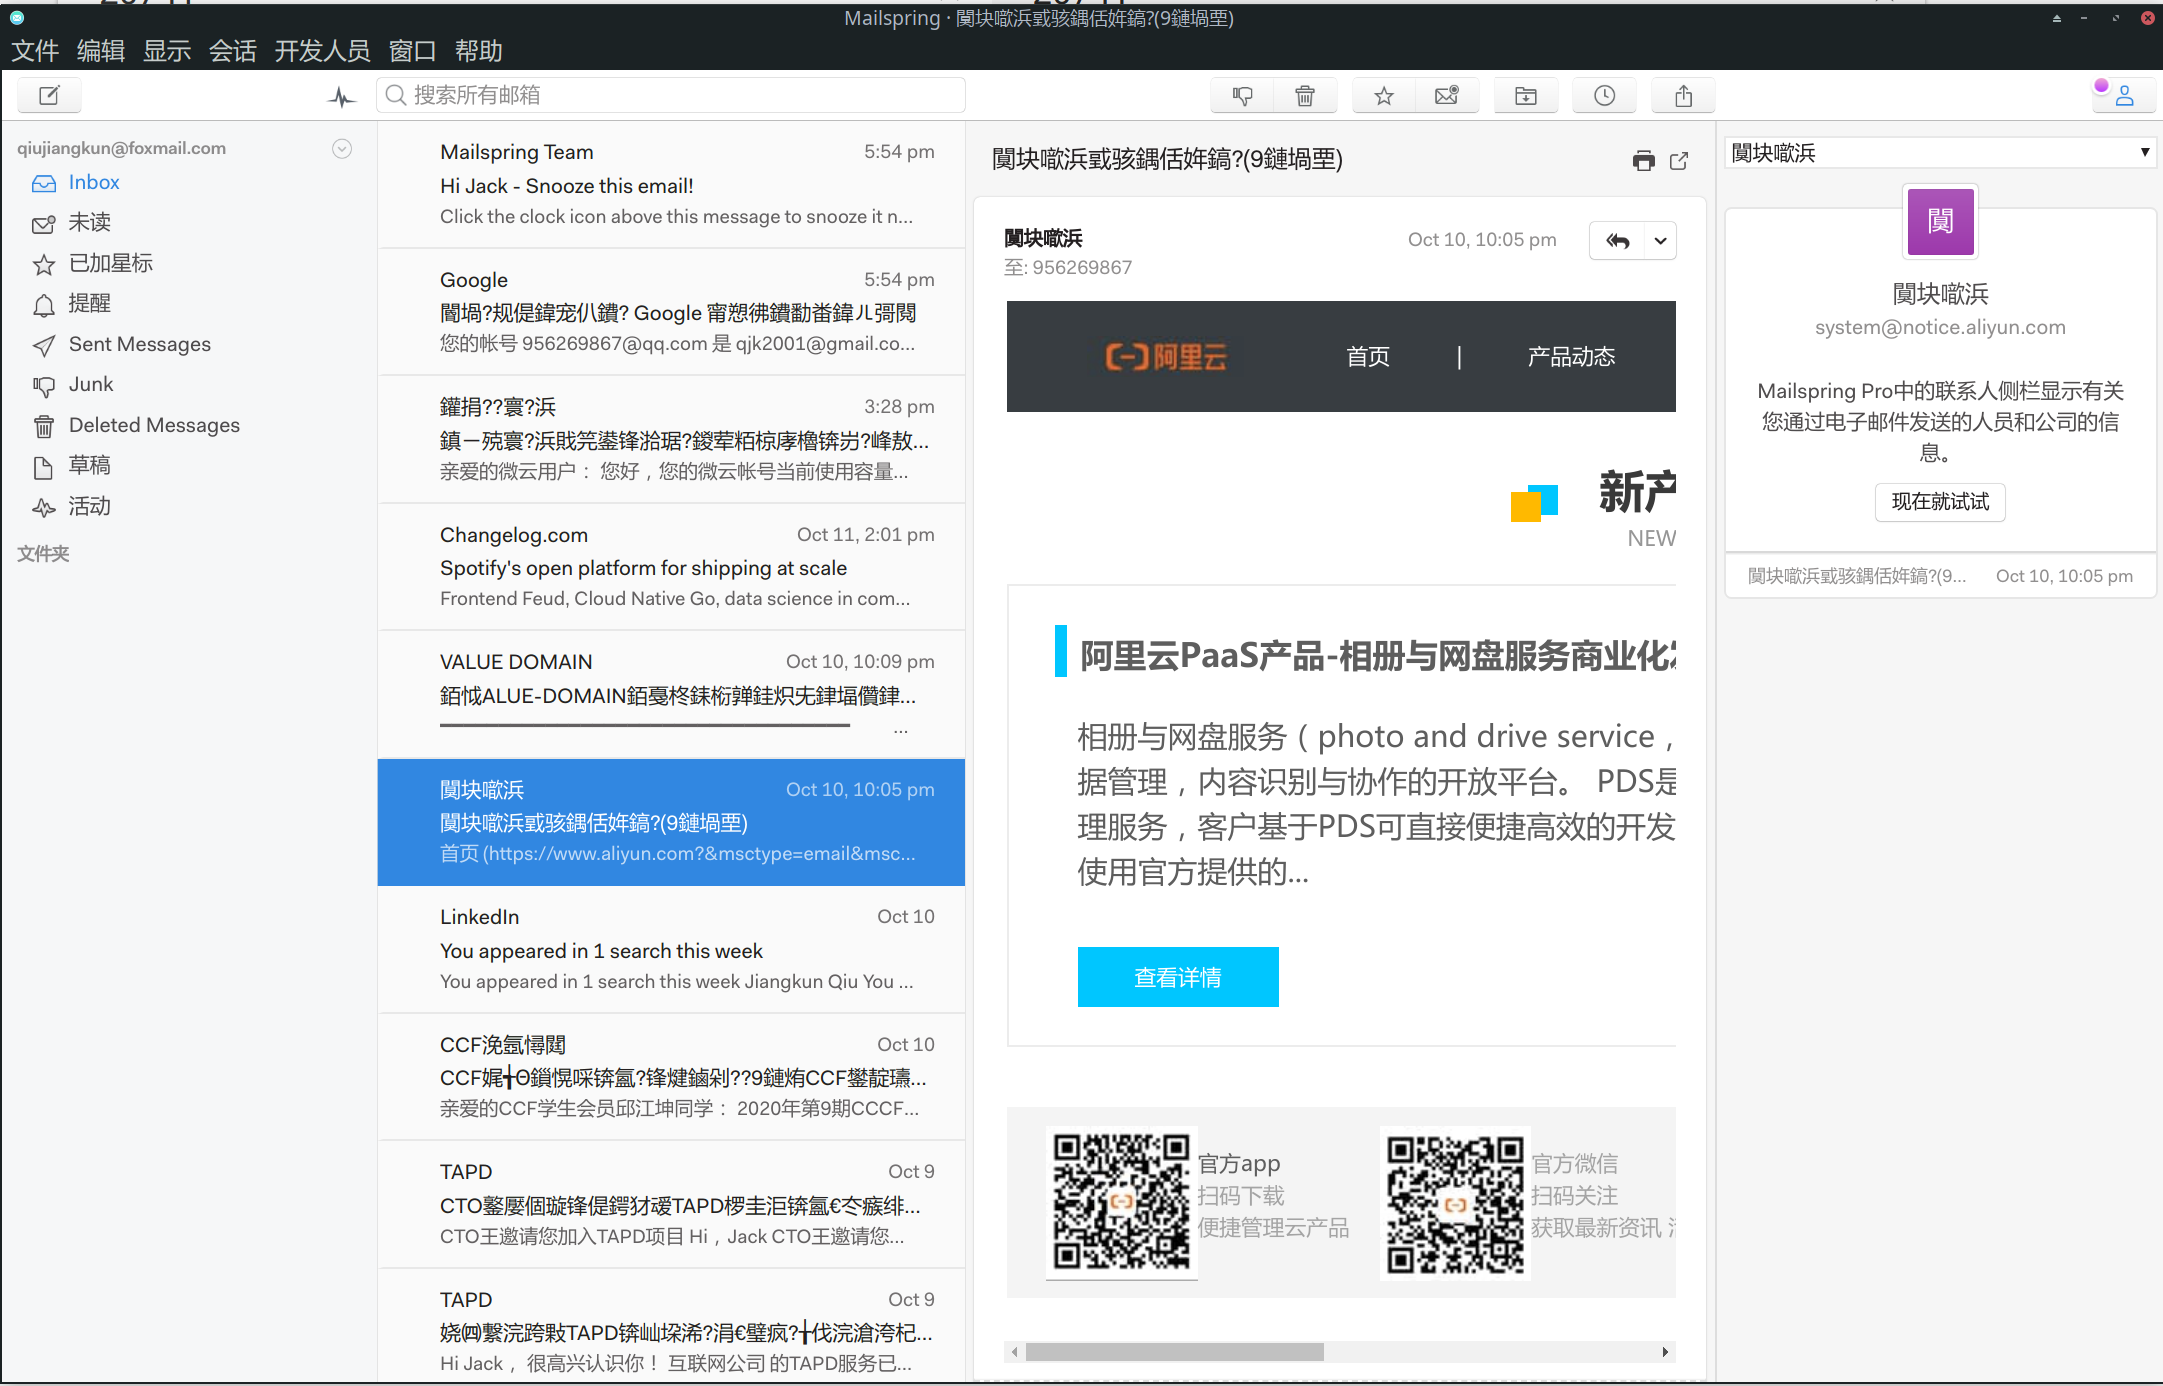Open the 开发人员 menu
The image size is (2163, 1386).
(322, 50)
